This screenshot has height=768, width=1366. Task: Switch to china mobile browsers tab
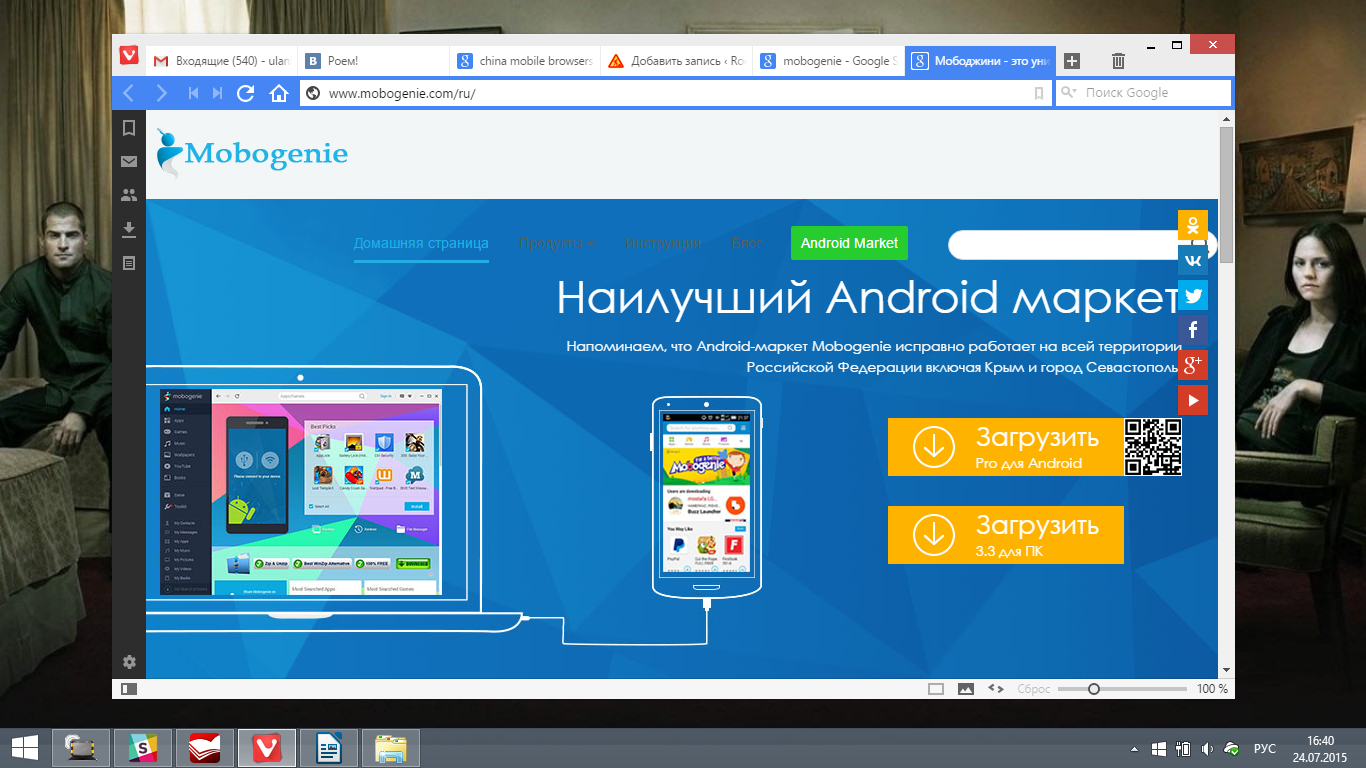[525, 61]
